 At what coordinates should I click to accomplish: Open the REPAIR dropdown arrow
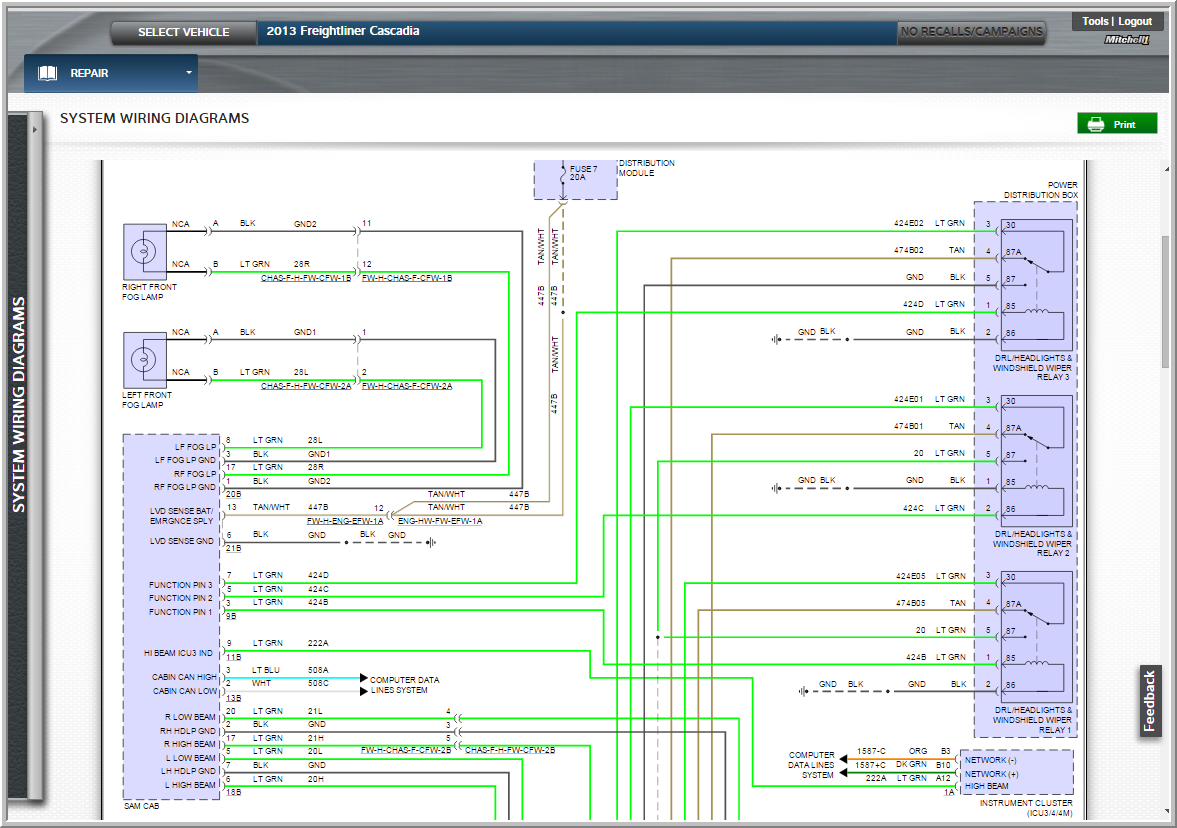[x=188, y=73]
